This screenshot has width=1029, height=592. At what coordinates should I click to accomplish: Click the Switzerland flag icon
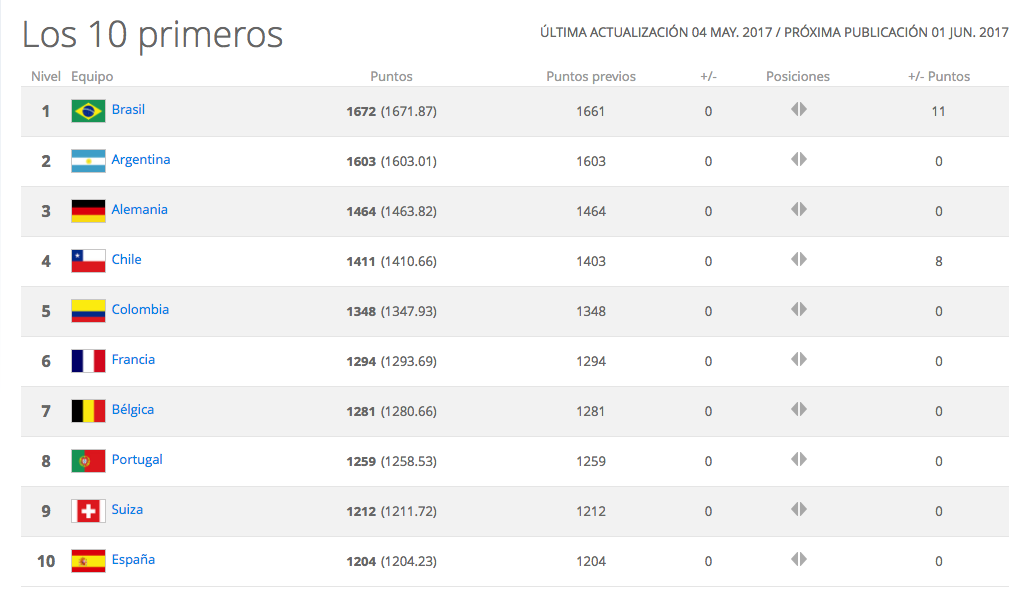pyautogui.click(x=86, y=510)
